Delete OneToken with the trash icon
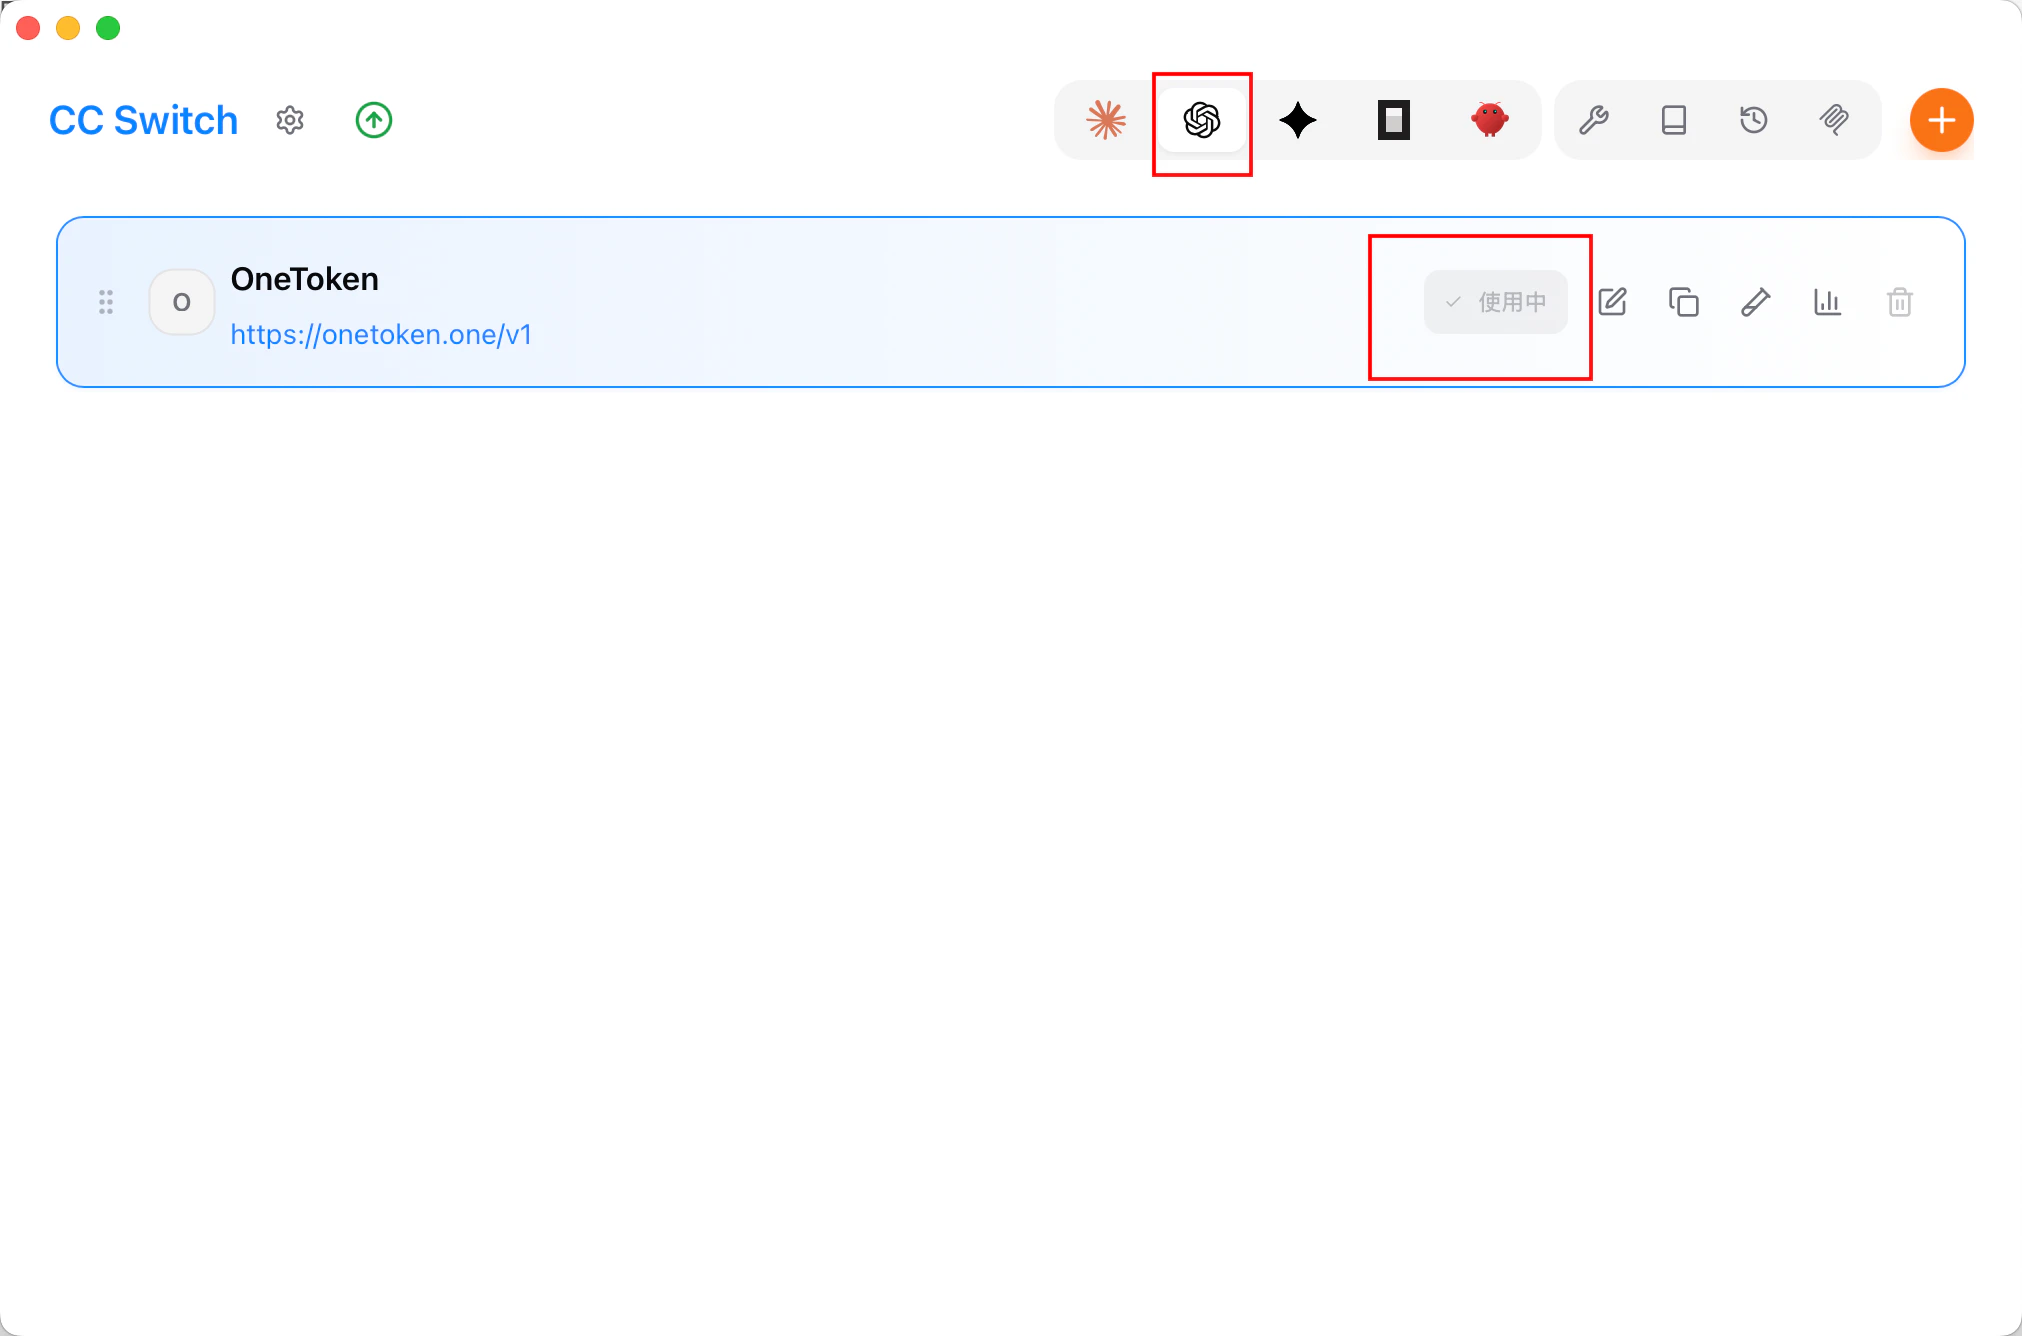 tap(1900, 302)
